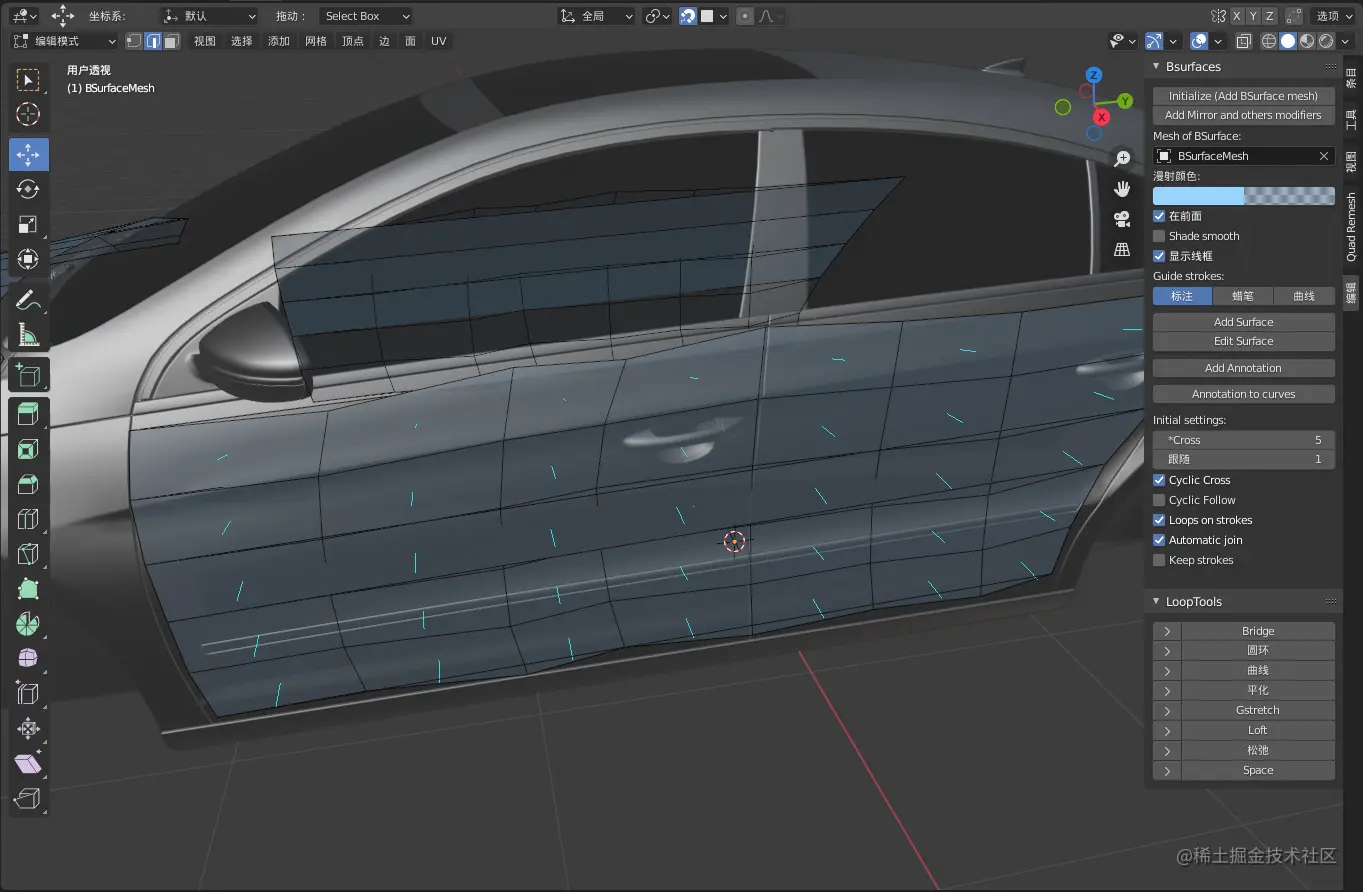The width and height of the screenshot is (1363, 892).
Task: Select the Extrude Region tool
Action: pyautogui.click(x=28, y=412)
